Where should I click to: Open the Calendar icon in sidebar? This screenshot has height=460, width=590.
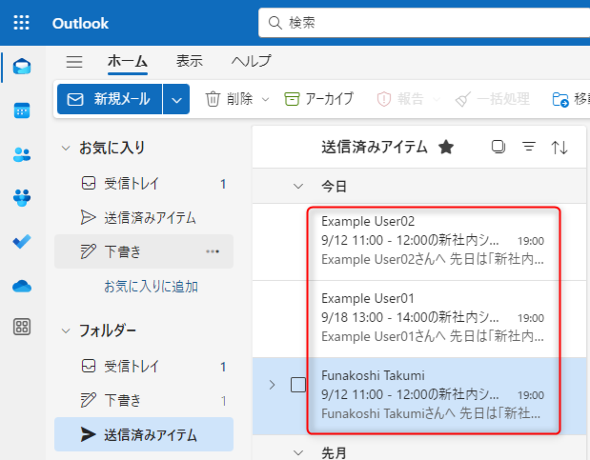pos(22,110)
